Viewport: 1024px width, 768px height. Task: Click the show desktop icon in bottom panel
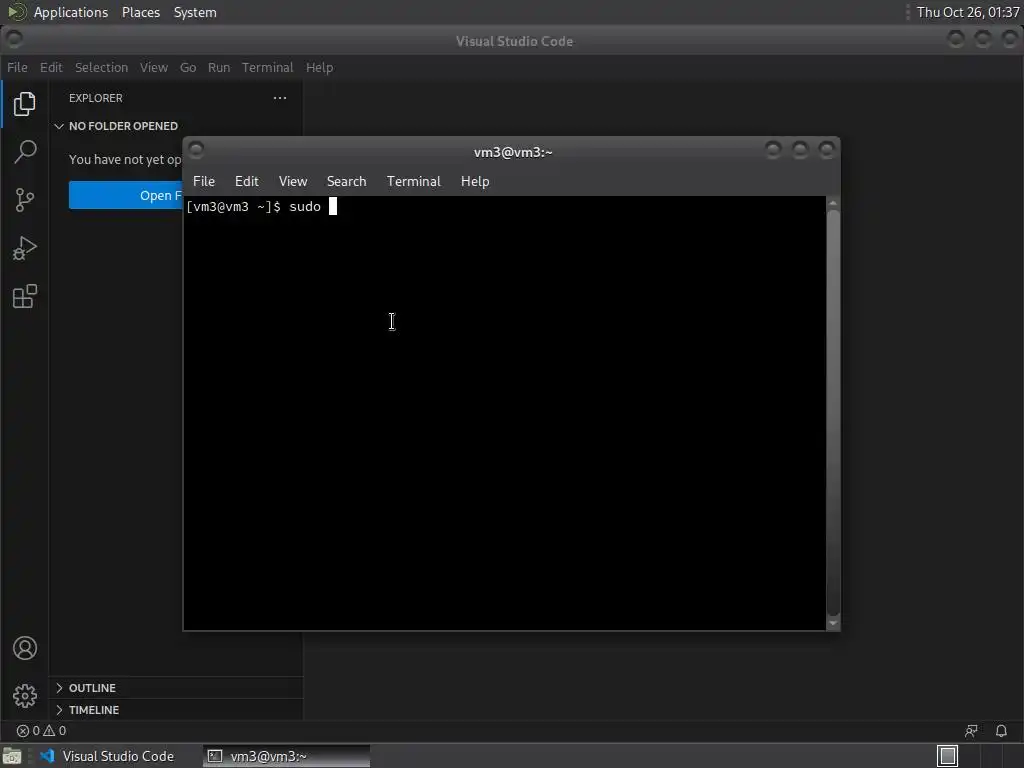click(x=12, y=756)
